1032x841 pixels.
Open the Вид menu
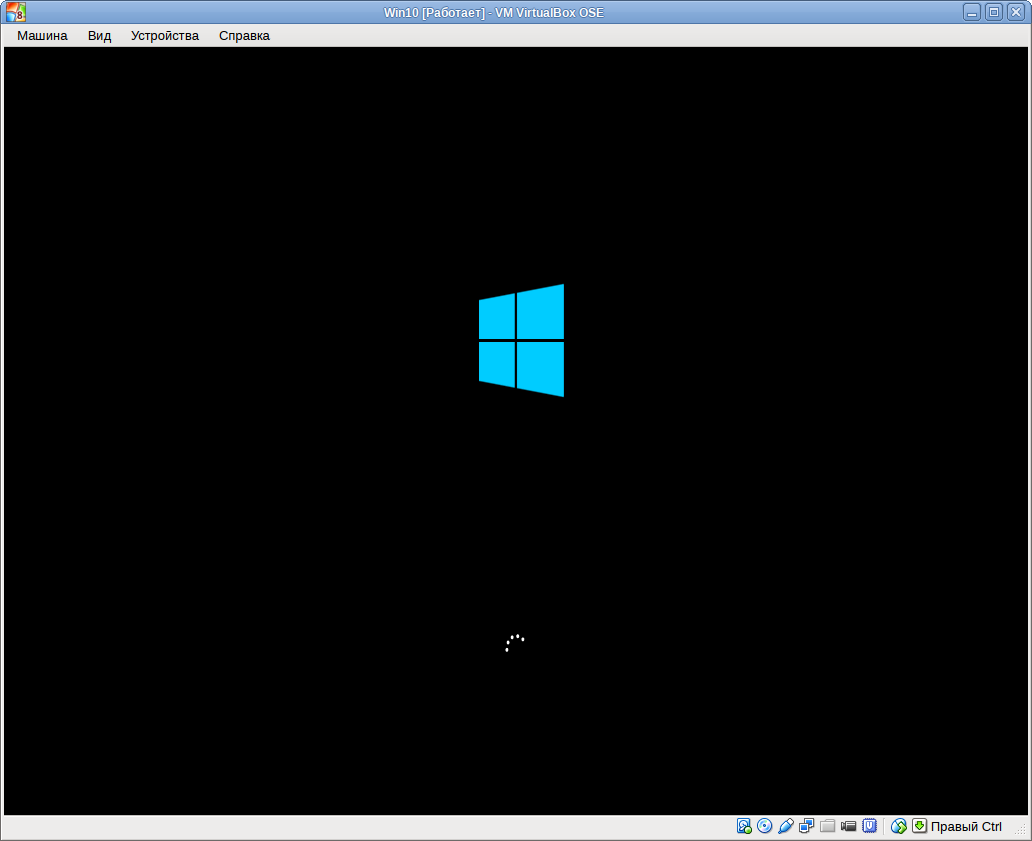(99, 36)
